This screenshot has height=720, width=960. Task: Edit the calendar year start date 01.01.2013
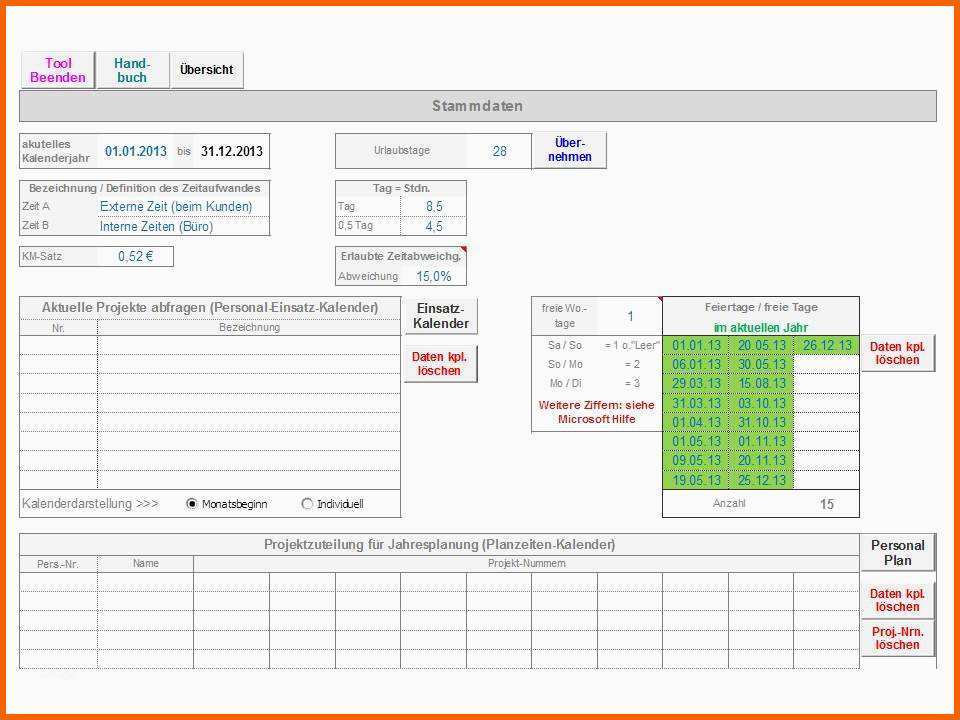click(x=136, y=151)
